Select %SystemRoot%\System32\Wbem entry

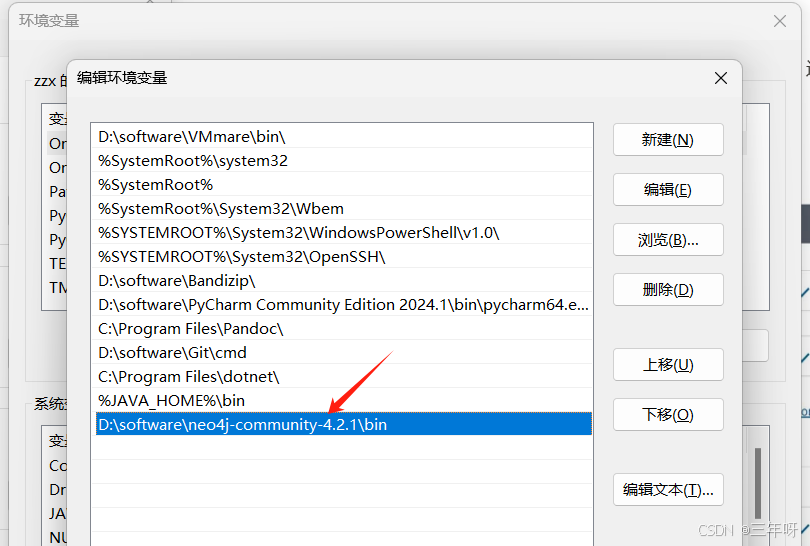[344, 208]
